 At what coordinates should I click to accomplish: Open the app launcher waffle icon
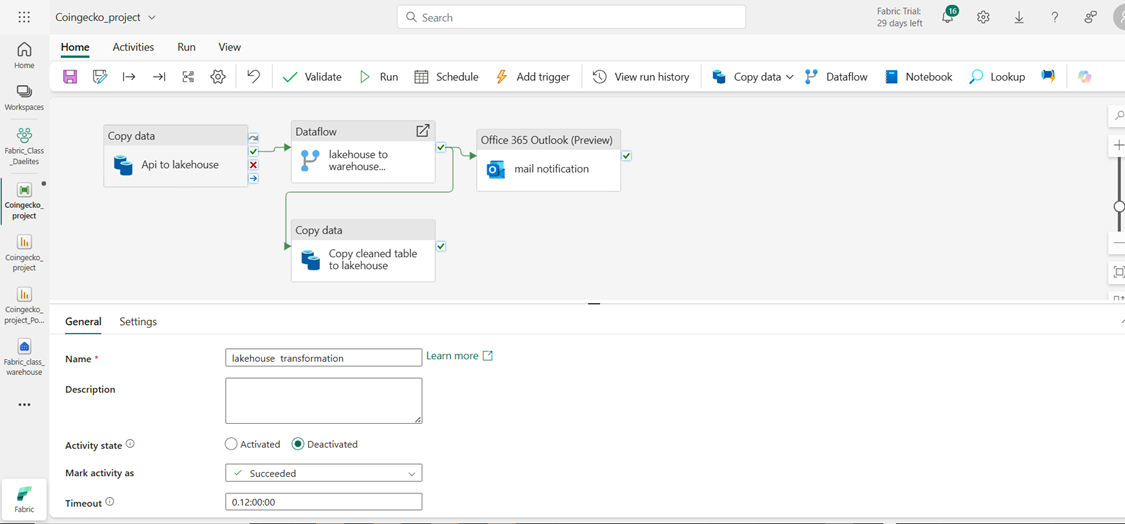click(x=24, y=17)
